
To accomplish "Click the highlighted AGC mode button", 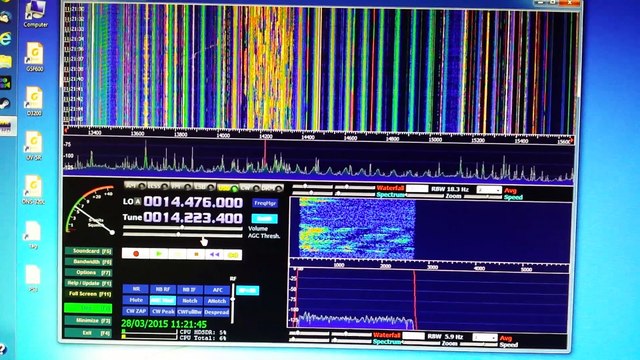I will [x=162, y=300].
